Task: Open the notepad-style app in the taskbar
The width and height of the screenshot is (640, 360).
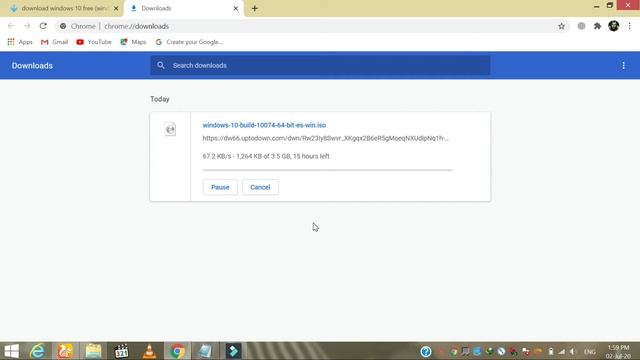Action: click(x=205, y=351)
